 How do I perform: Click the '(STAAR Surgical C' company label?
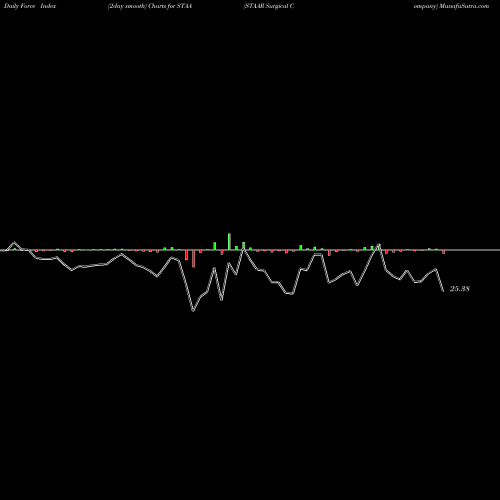click(x=269, y=6)
